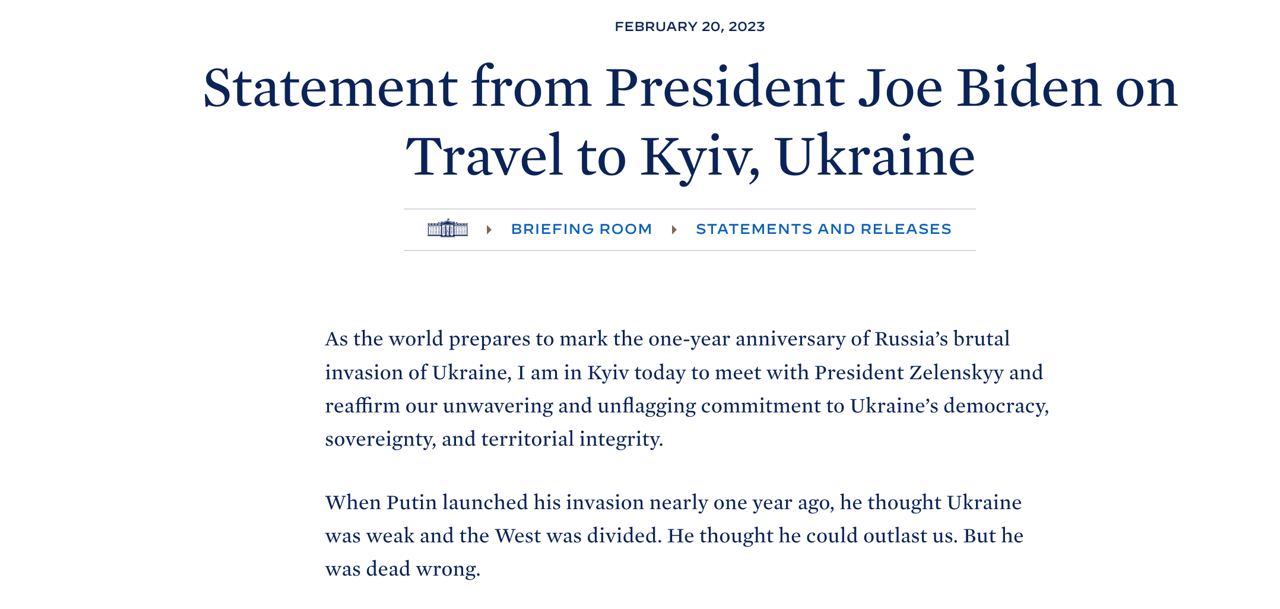The image size is (1280, 609).
Task: Click the arrow before Briefing Room
Action: tap(489, 229)
